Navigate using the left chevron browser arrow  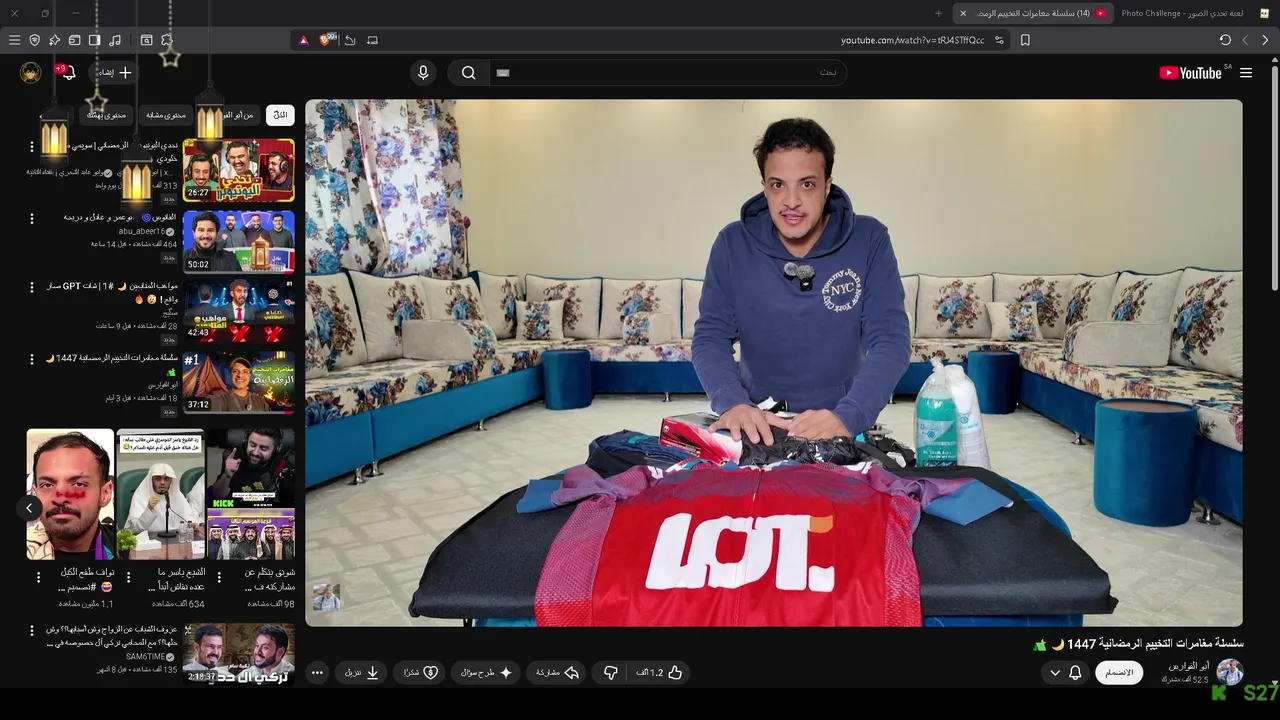pos(1245,40)
